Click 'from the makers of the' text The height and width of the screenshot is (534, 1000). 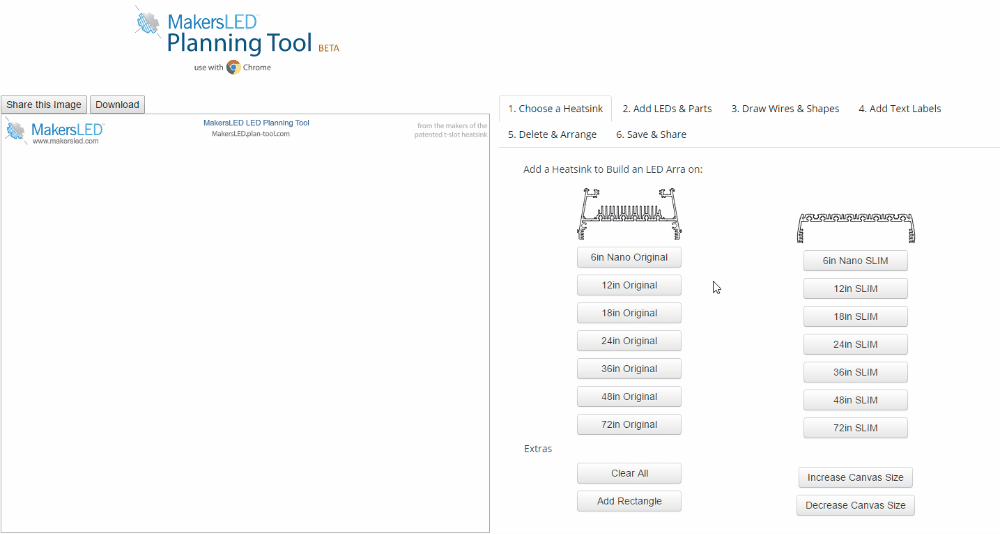[452, 126]
